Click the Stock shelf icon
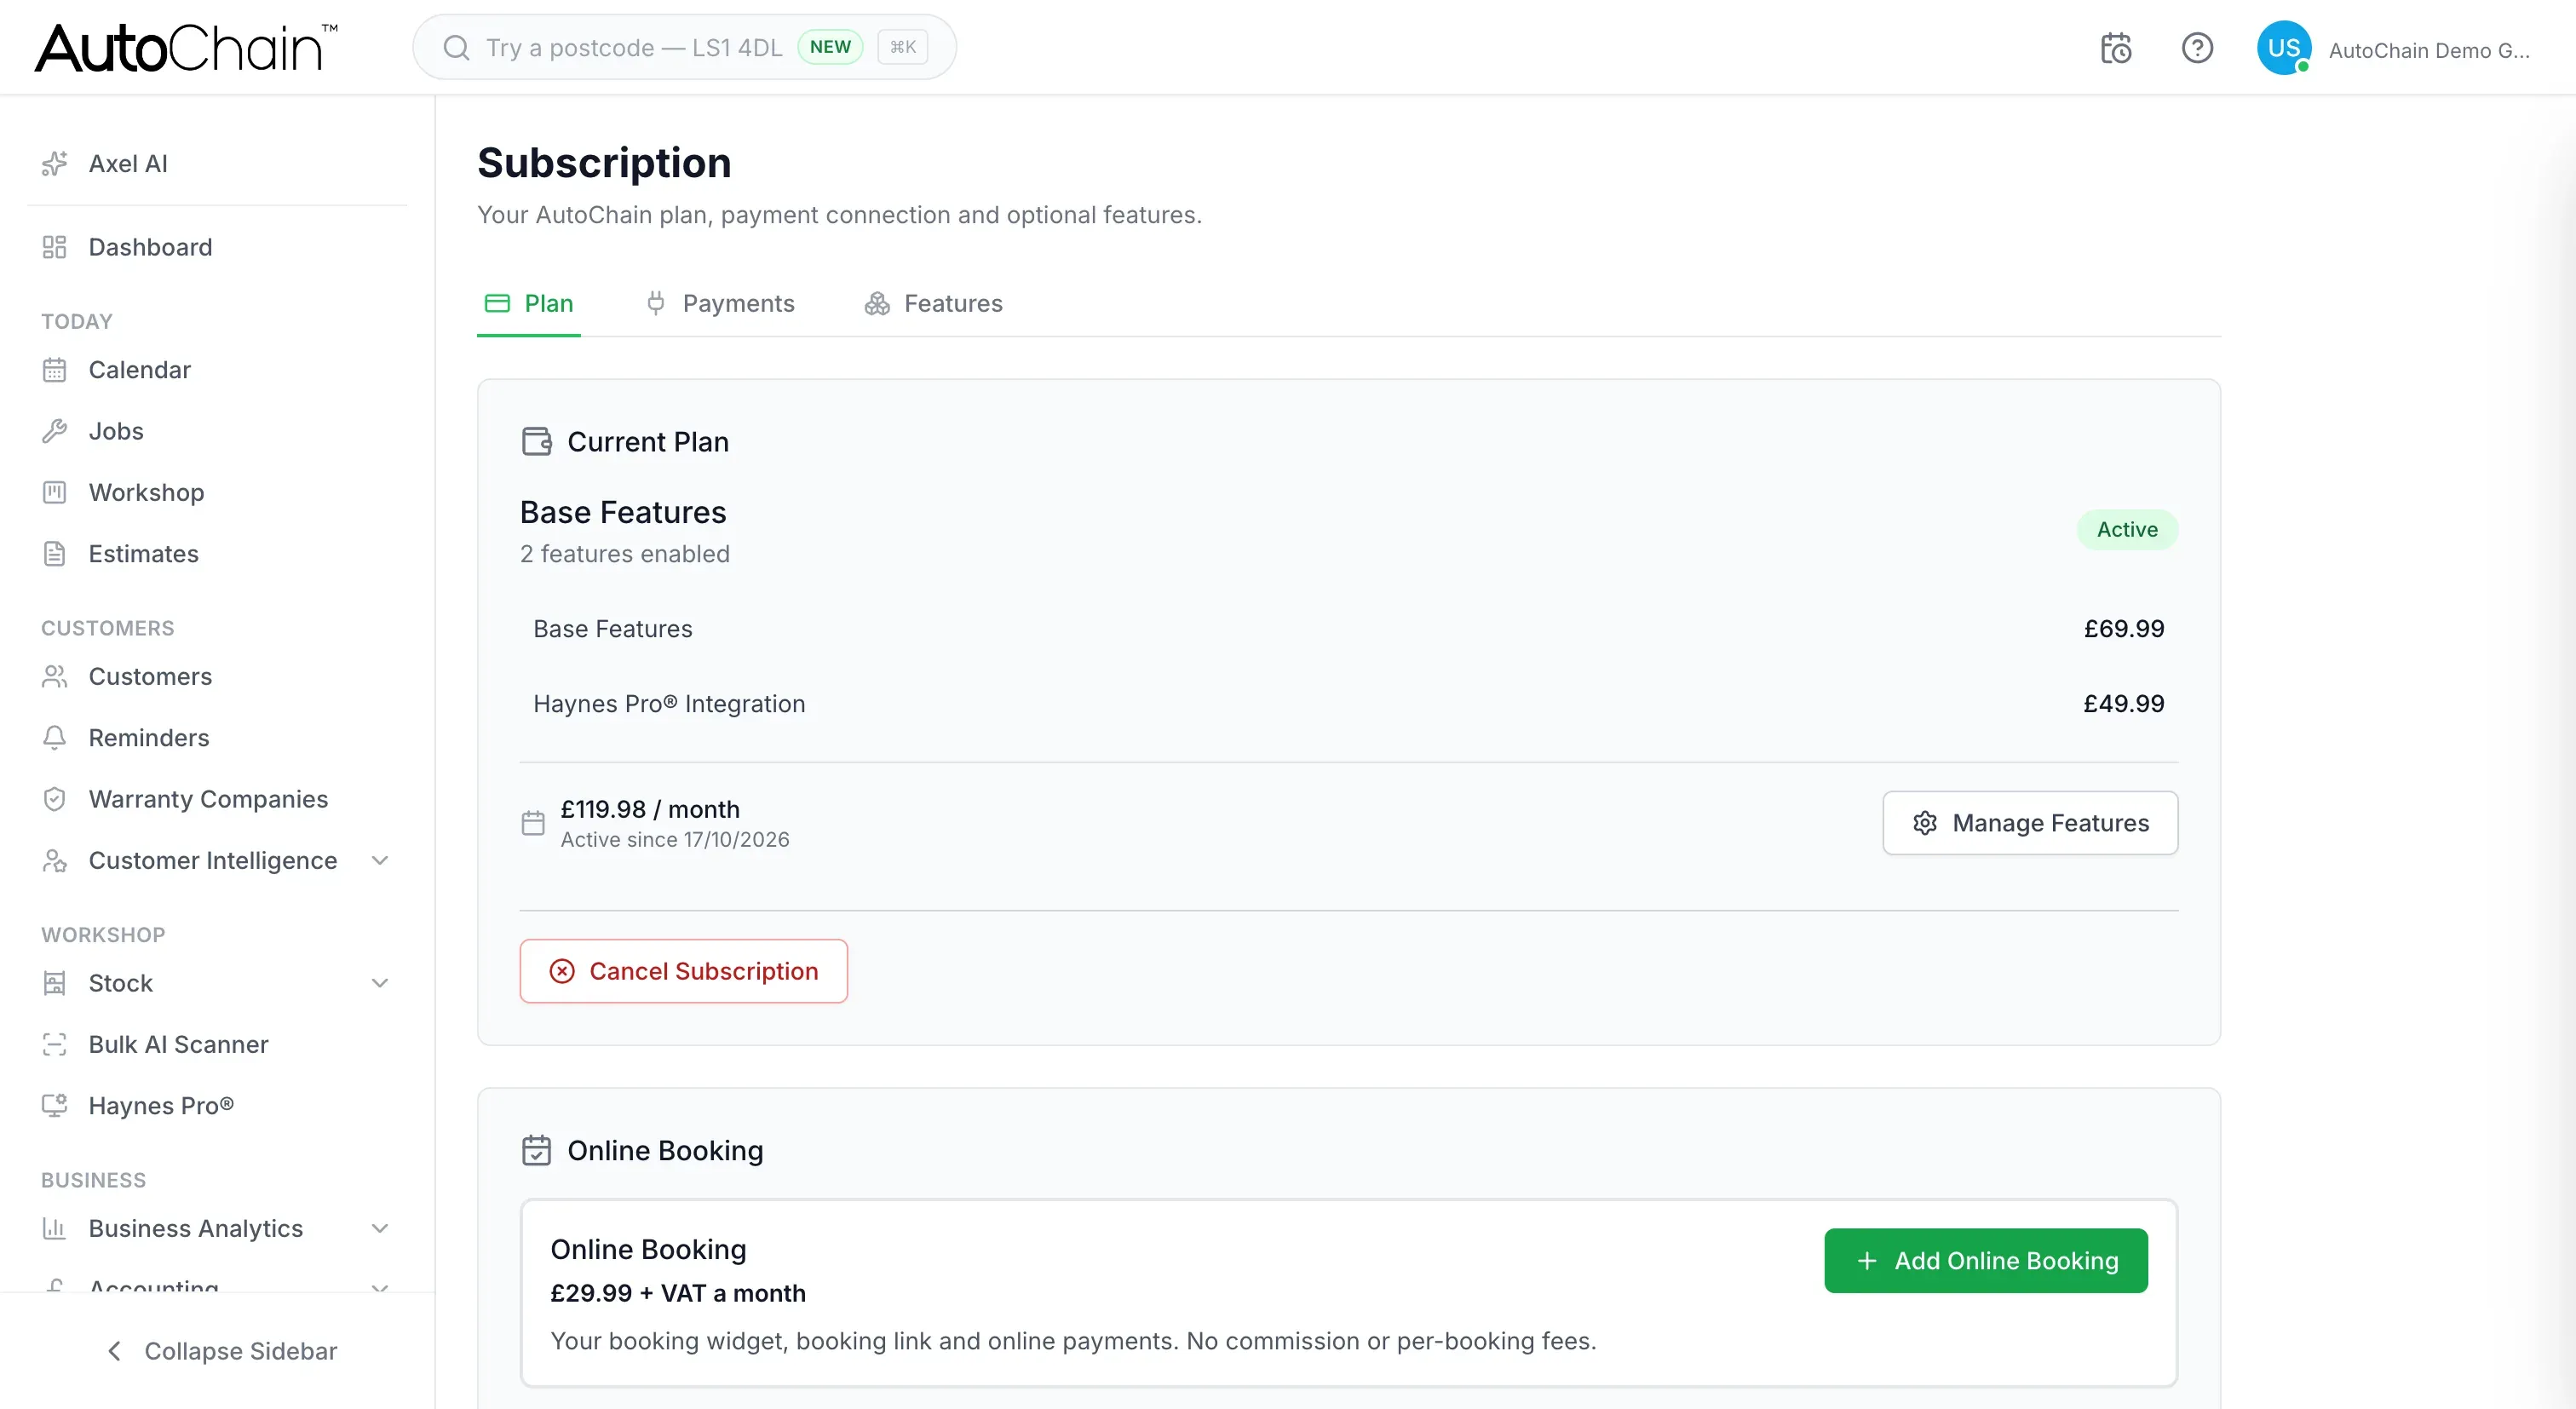2576x1409 pixels. point(54,983)
